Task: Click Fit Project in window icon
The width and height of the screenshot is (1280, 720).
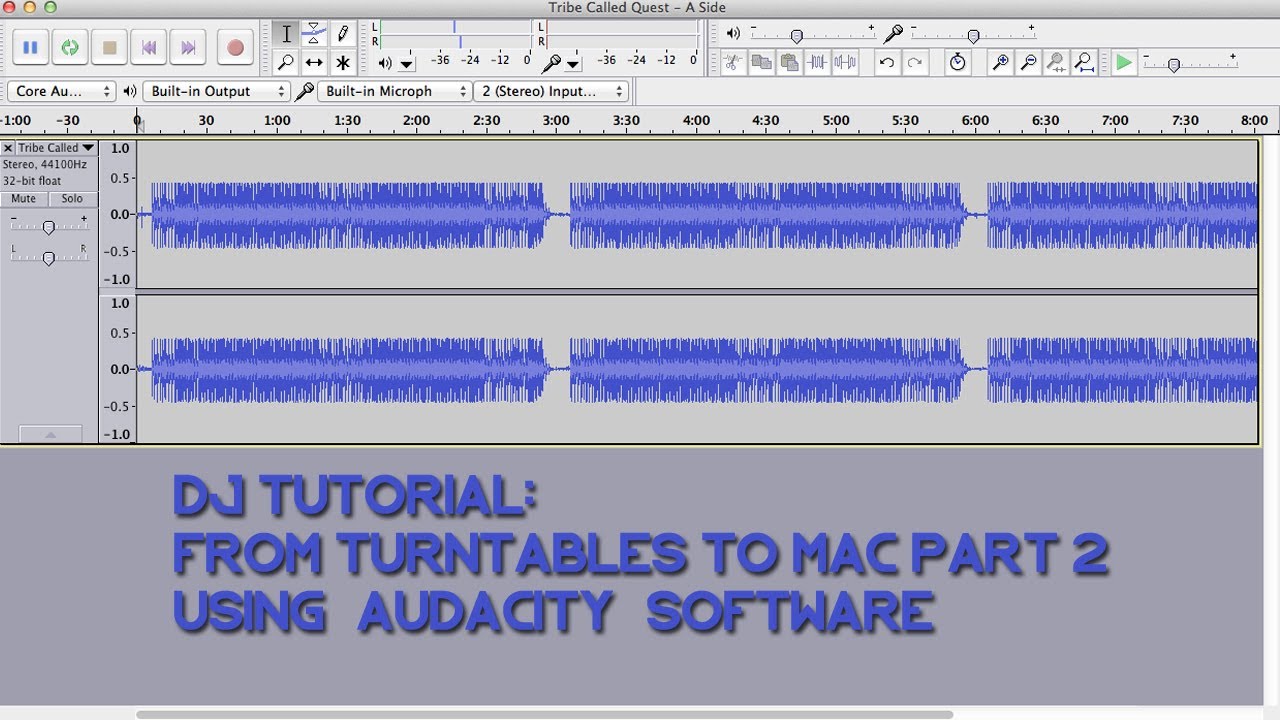Action: [x=1084, y=62]
